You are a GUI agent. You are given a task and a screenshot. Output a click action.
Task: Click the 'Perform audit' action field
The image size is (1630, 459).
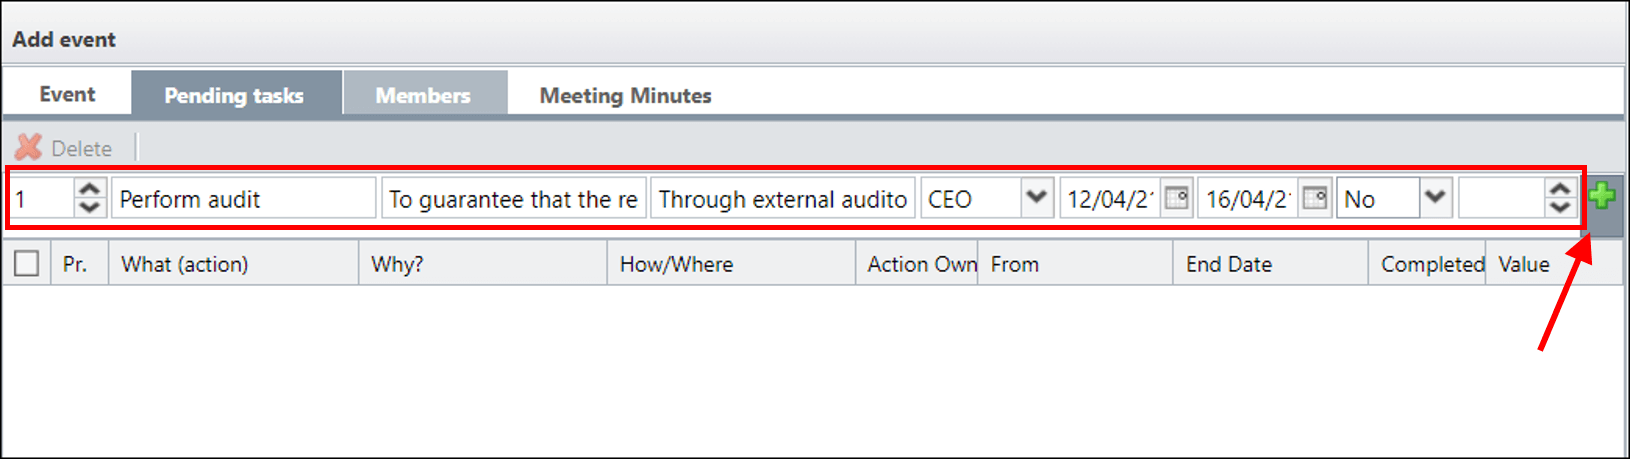pos(244,198)
